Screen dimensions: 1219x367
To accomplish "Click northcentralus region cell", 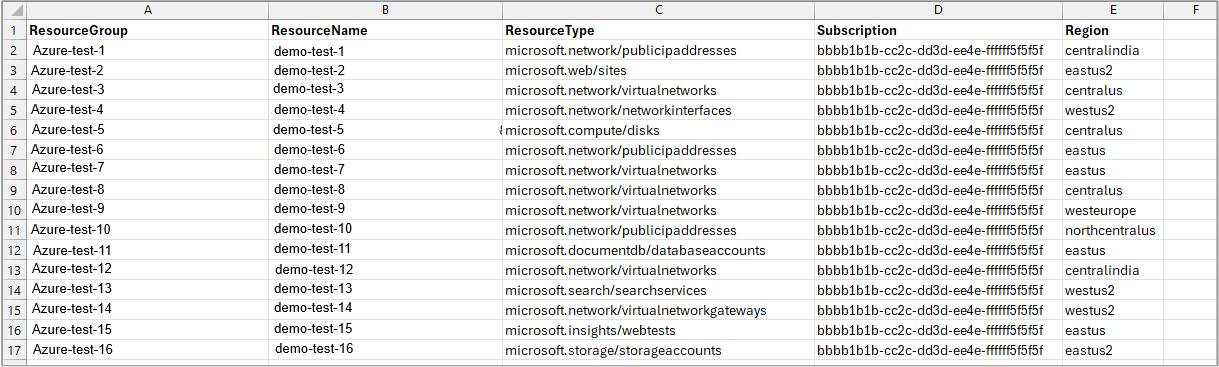I will [1113, 230].
